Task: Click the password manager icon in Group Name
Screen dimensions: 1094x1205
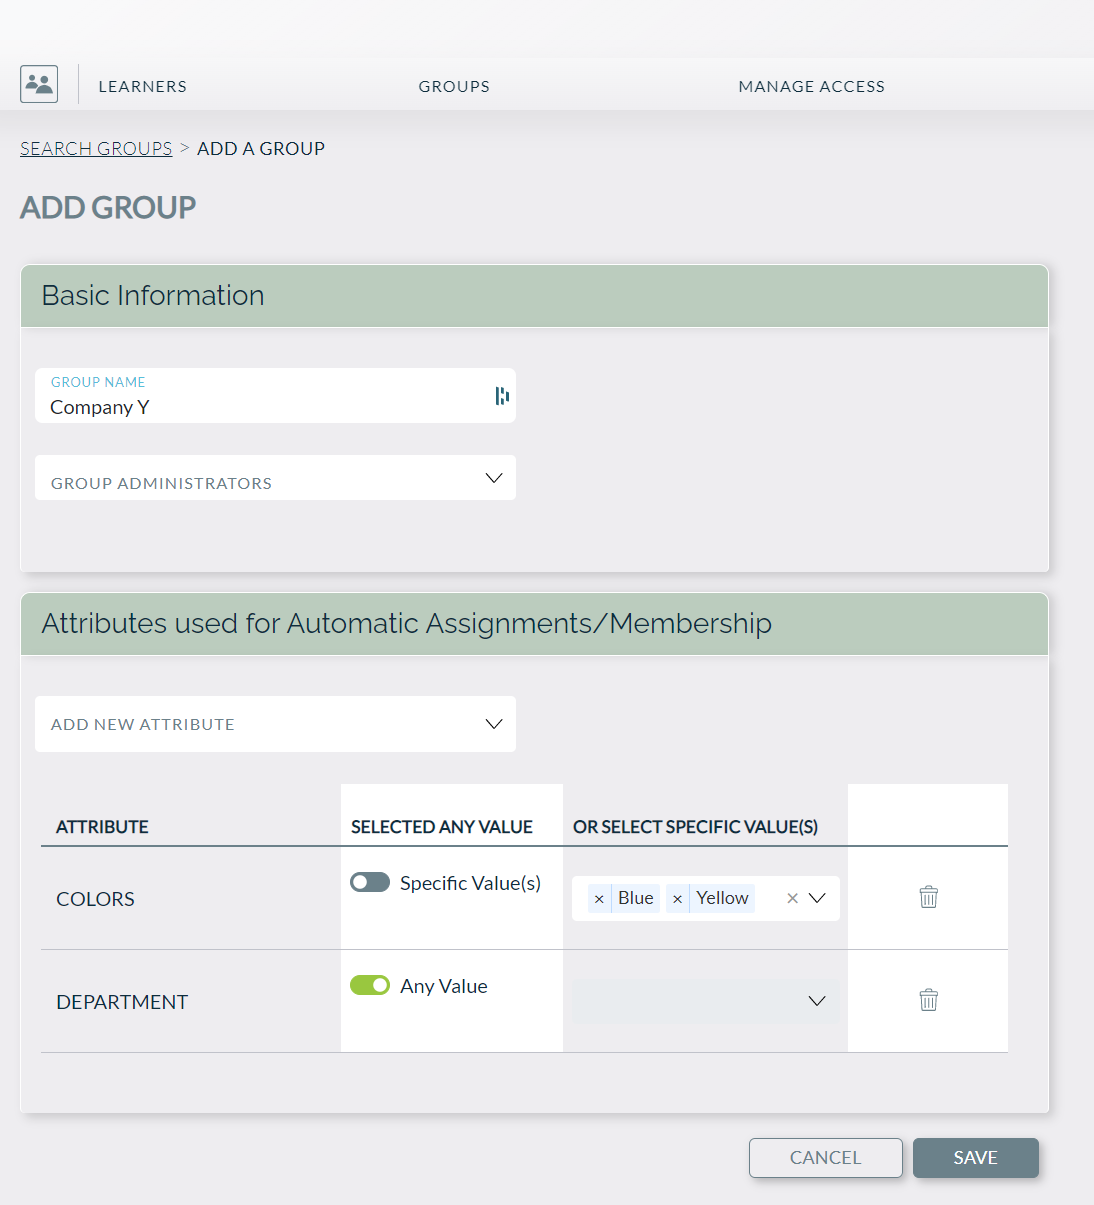Action: pyautogui.click(x=502, y=396)
